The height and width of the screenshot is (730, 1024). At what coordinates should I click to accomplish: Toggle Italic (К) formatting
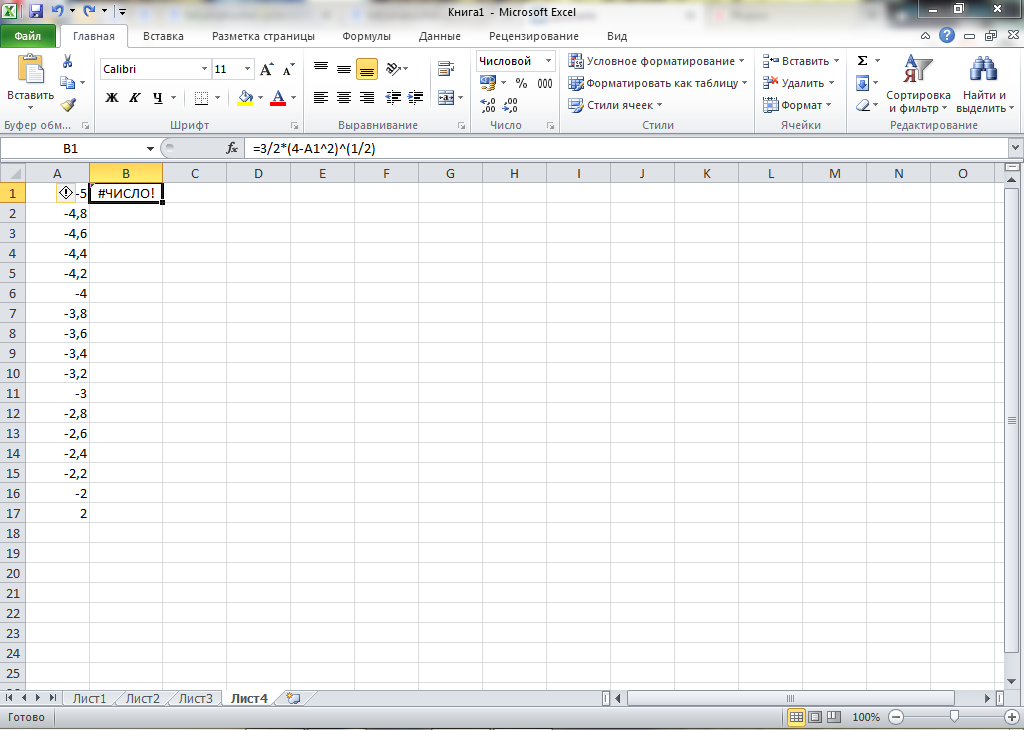coord(135,98)
